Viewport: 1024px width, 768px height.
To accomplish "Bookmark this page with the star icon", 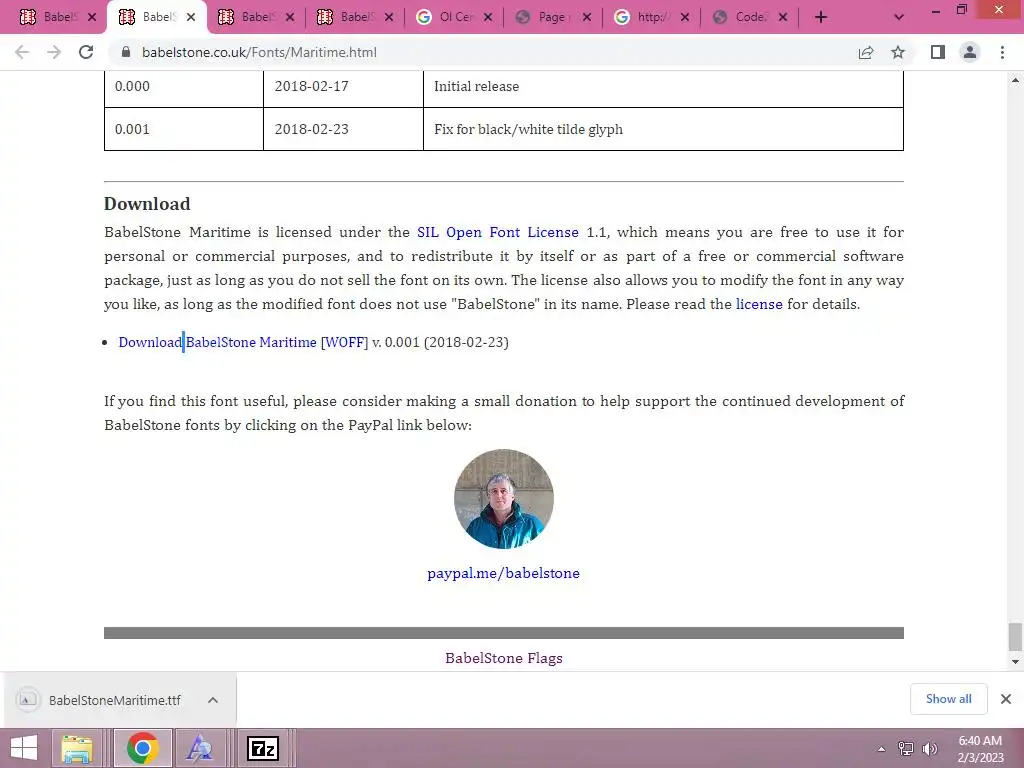I will tap(898, 52).
